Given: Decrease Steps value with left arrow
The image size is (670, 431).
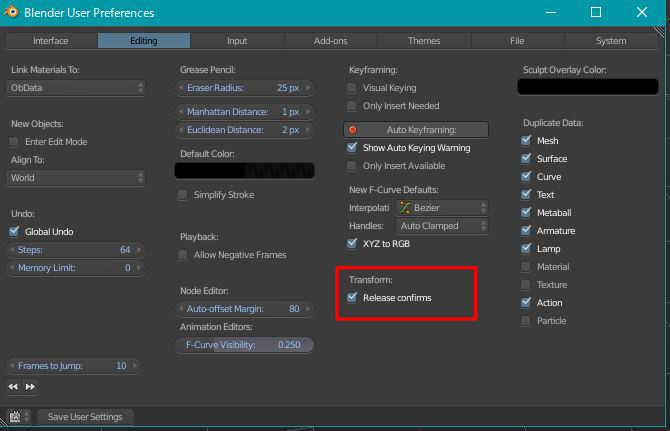Looking at the screenshot, I should point(12,249).
